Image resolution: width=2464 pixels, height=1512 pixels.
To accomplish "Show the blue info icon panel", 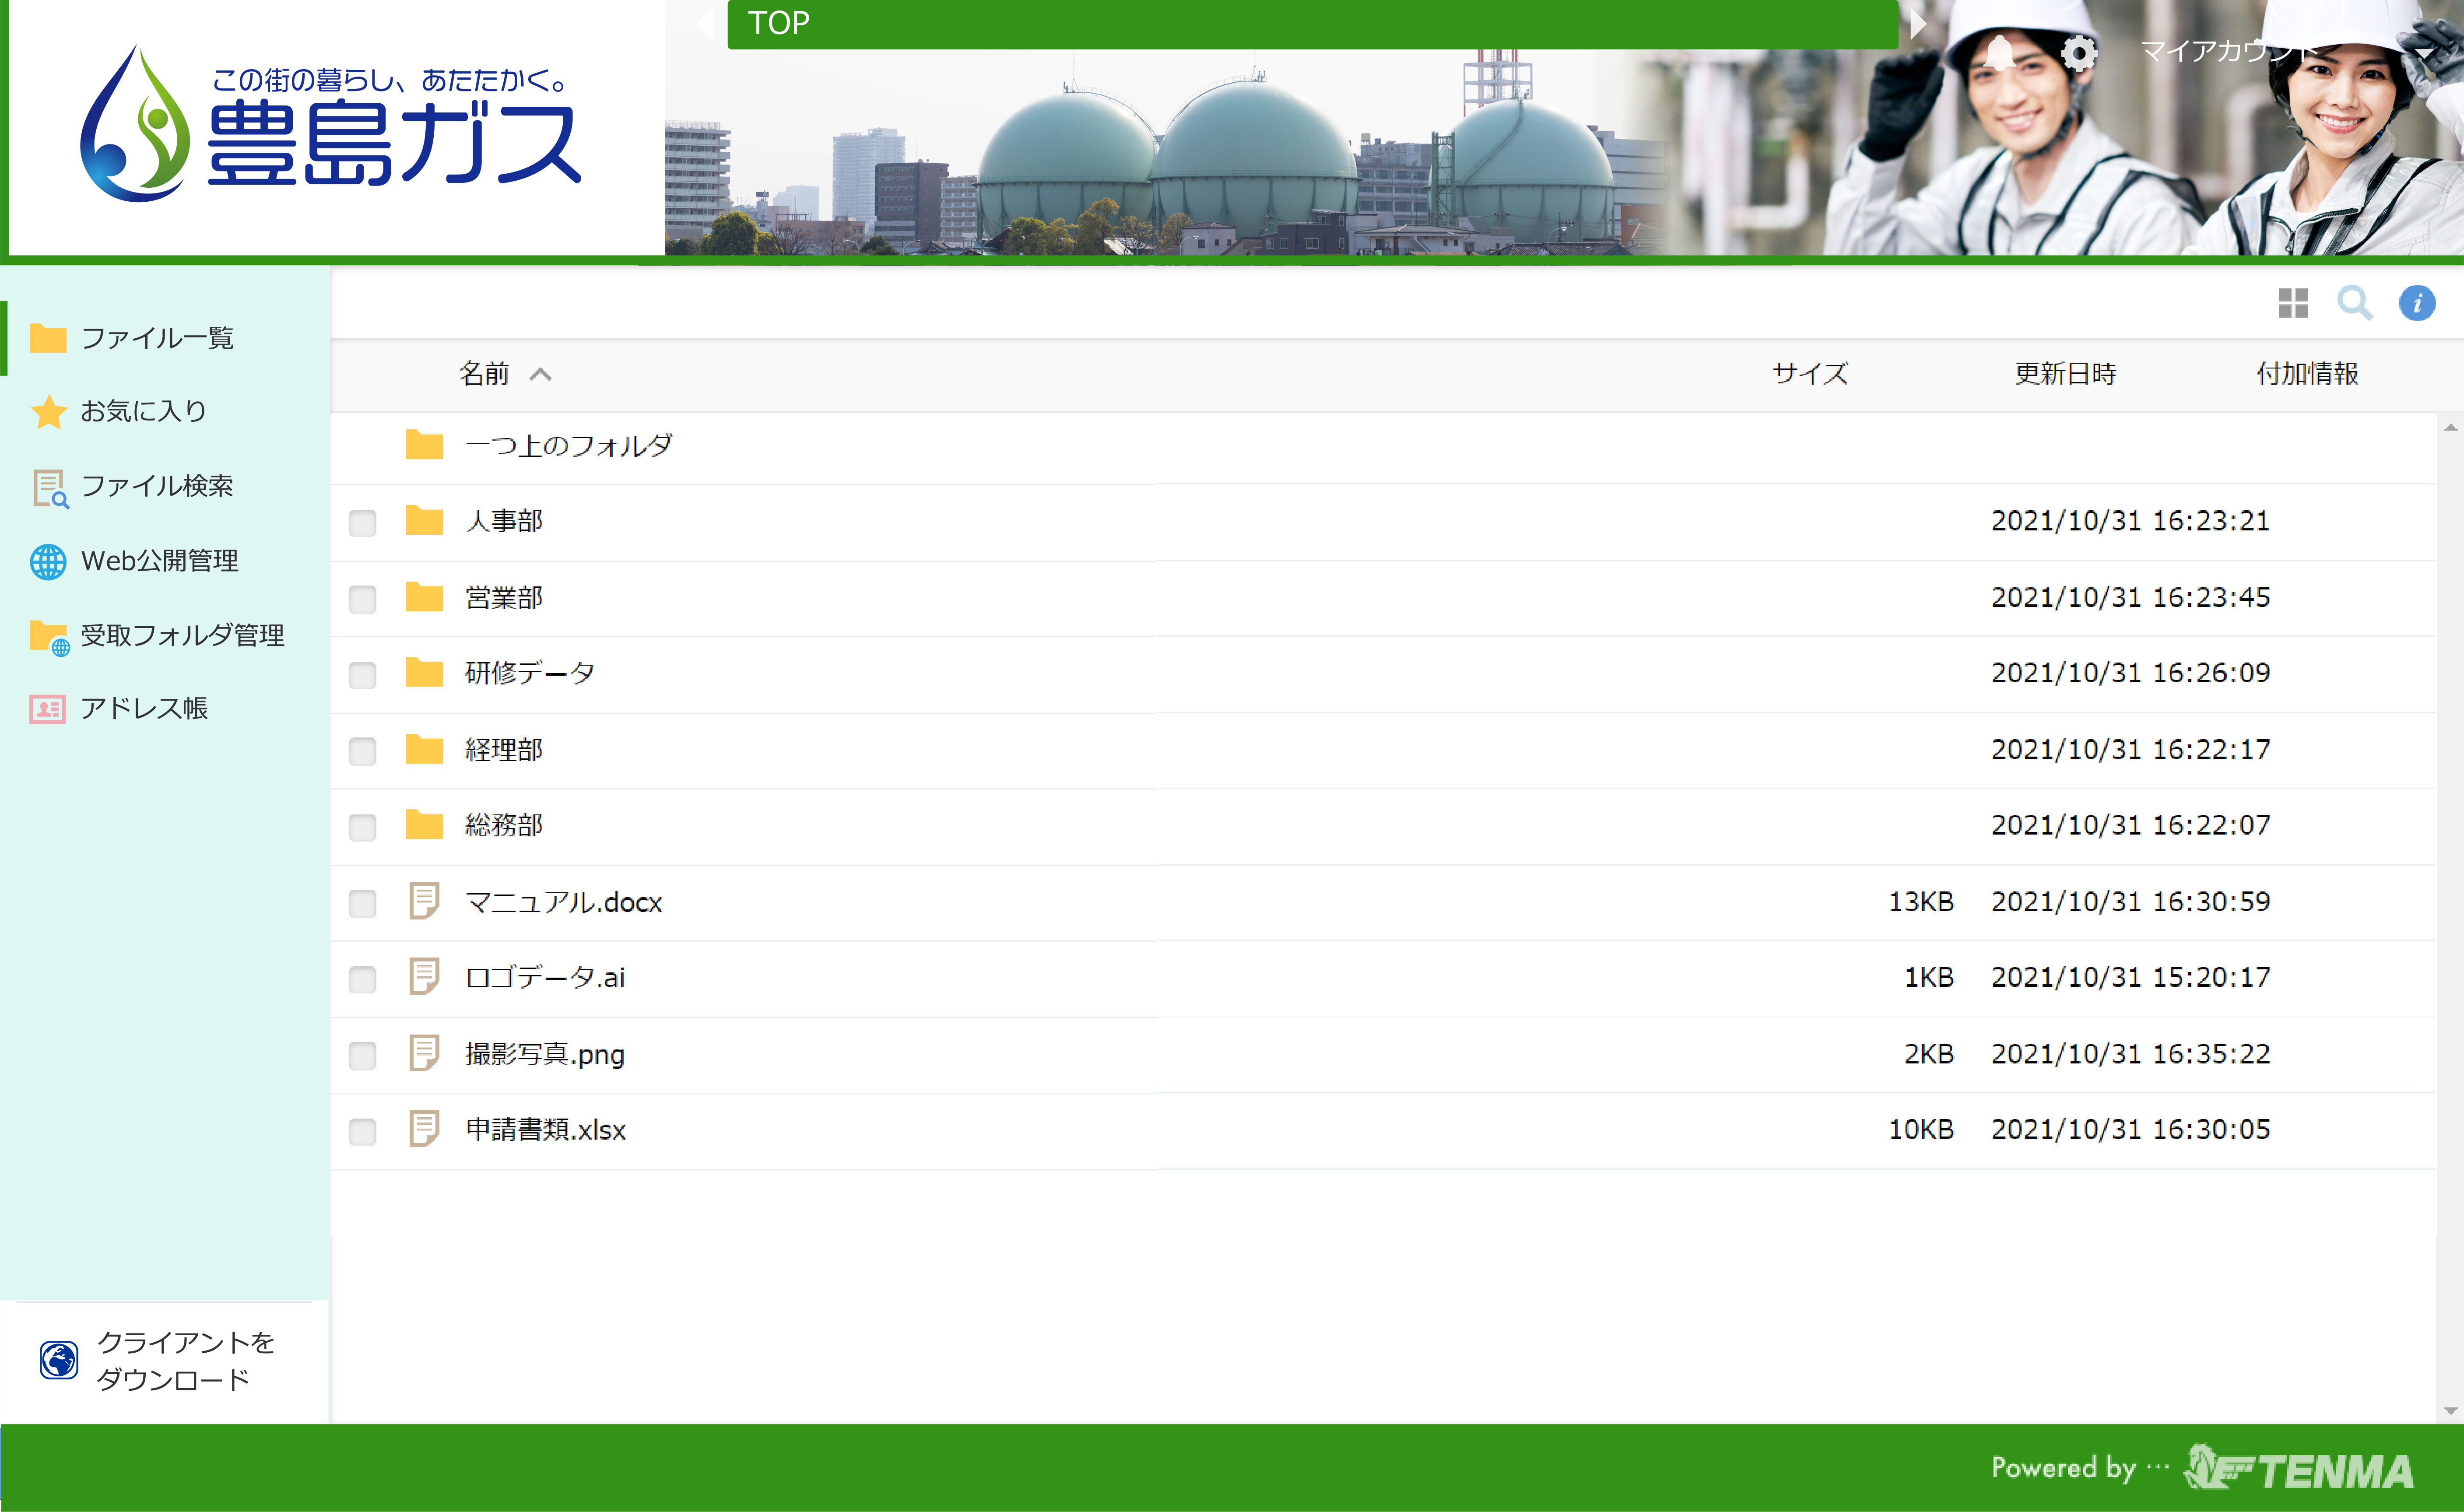I will tap(2417, 303).
